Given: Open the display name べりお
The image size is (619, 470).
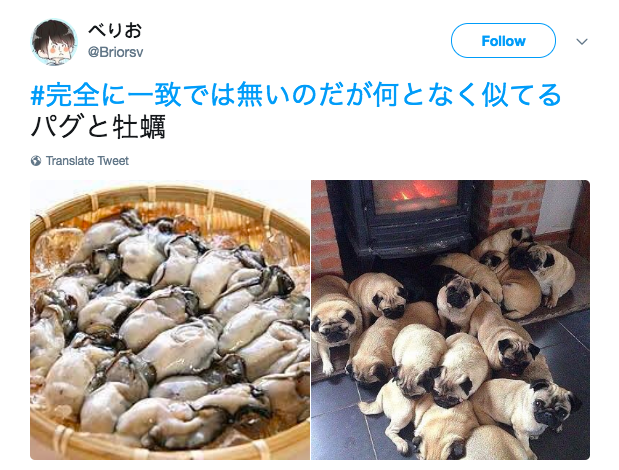Looking at the screenshot, I should pyautogui.click(x=114, y=30).
